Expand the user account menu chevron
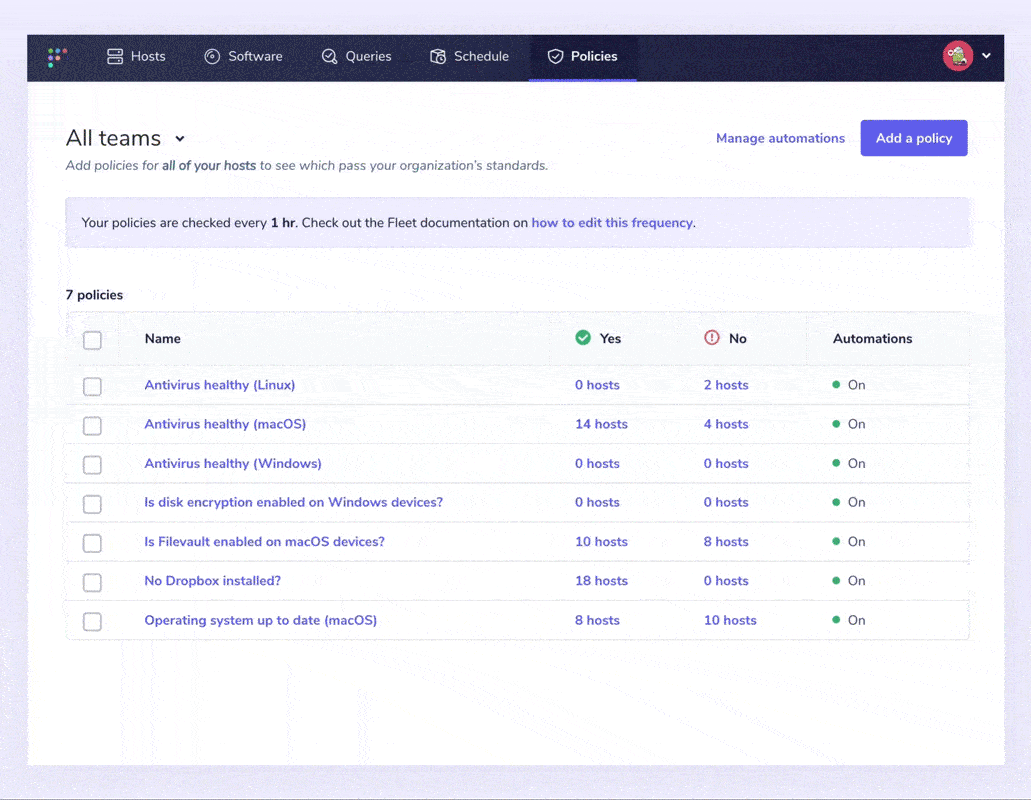 (986, 56)
